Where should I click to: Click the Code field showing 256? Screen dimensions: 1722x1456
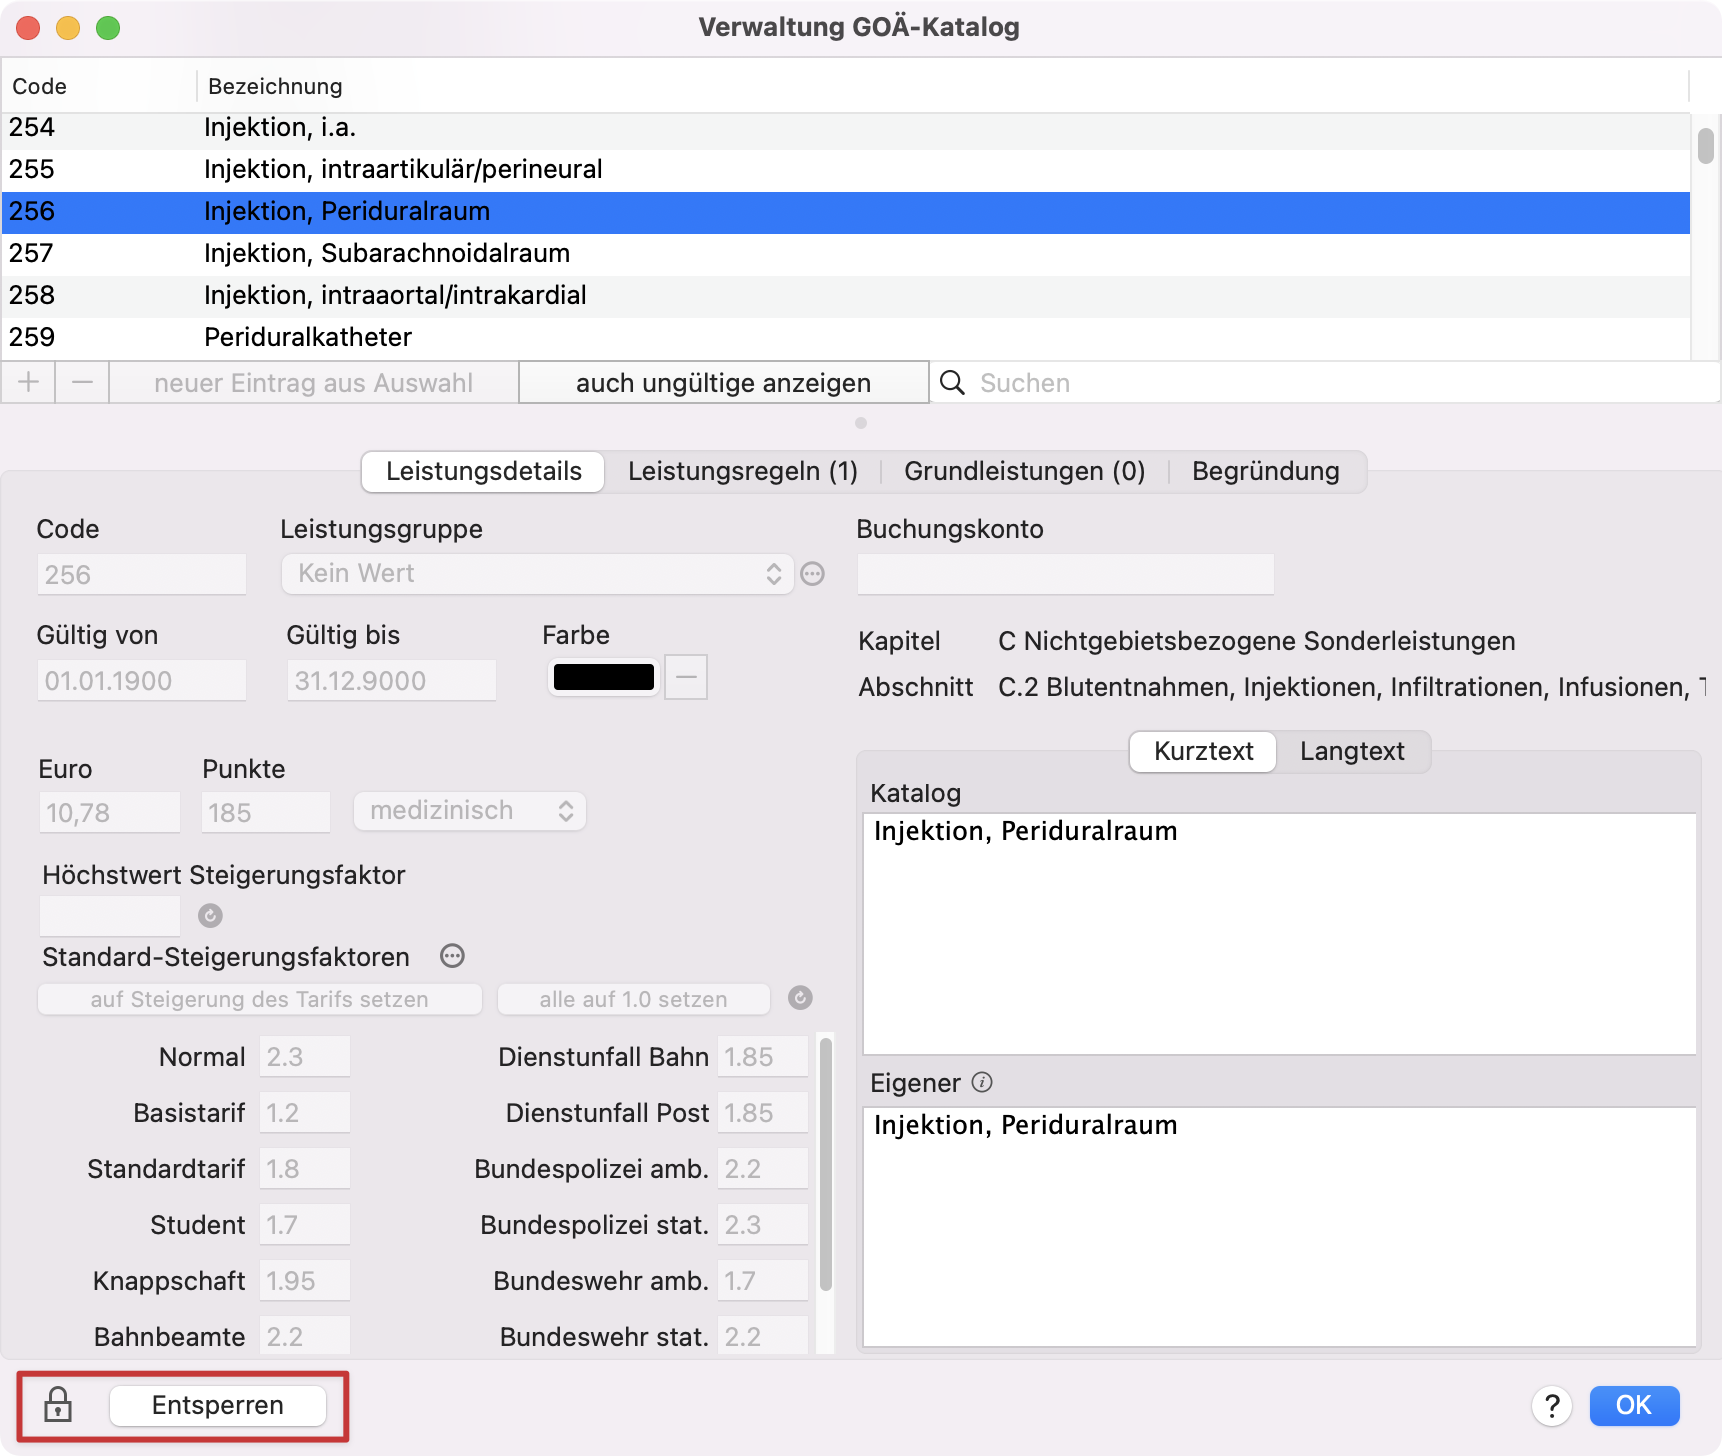point(141,574)
